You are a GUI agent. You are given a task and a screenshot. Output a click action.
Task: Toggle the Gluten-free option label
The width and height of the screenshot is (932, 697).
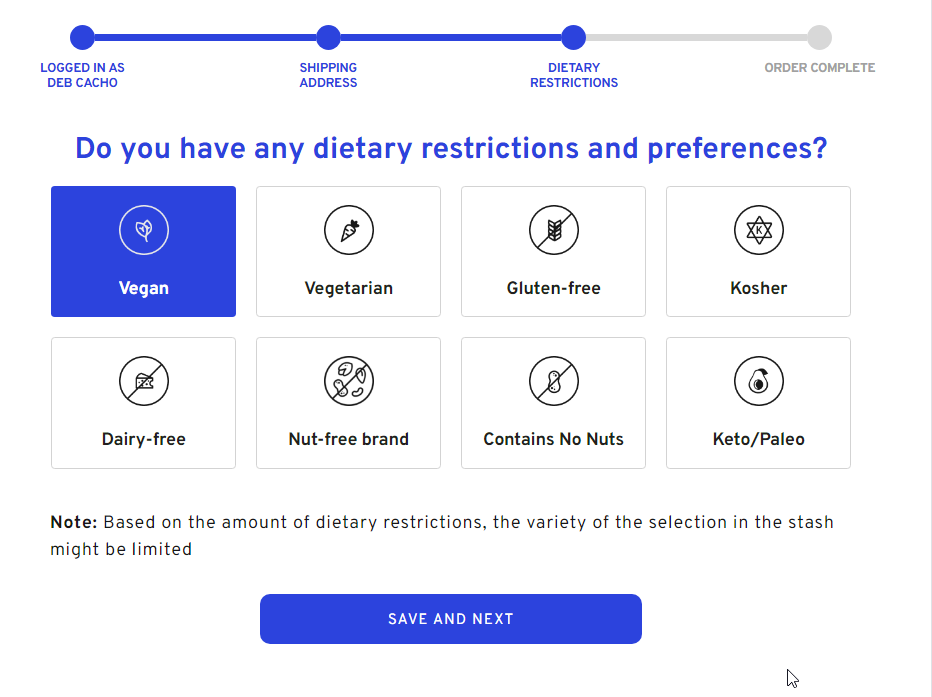point(554,288)
